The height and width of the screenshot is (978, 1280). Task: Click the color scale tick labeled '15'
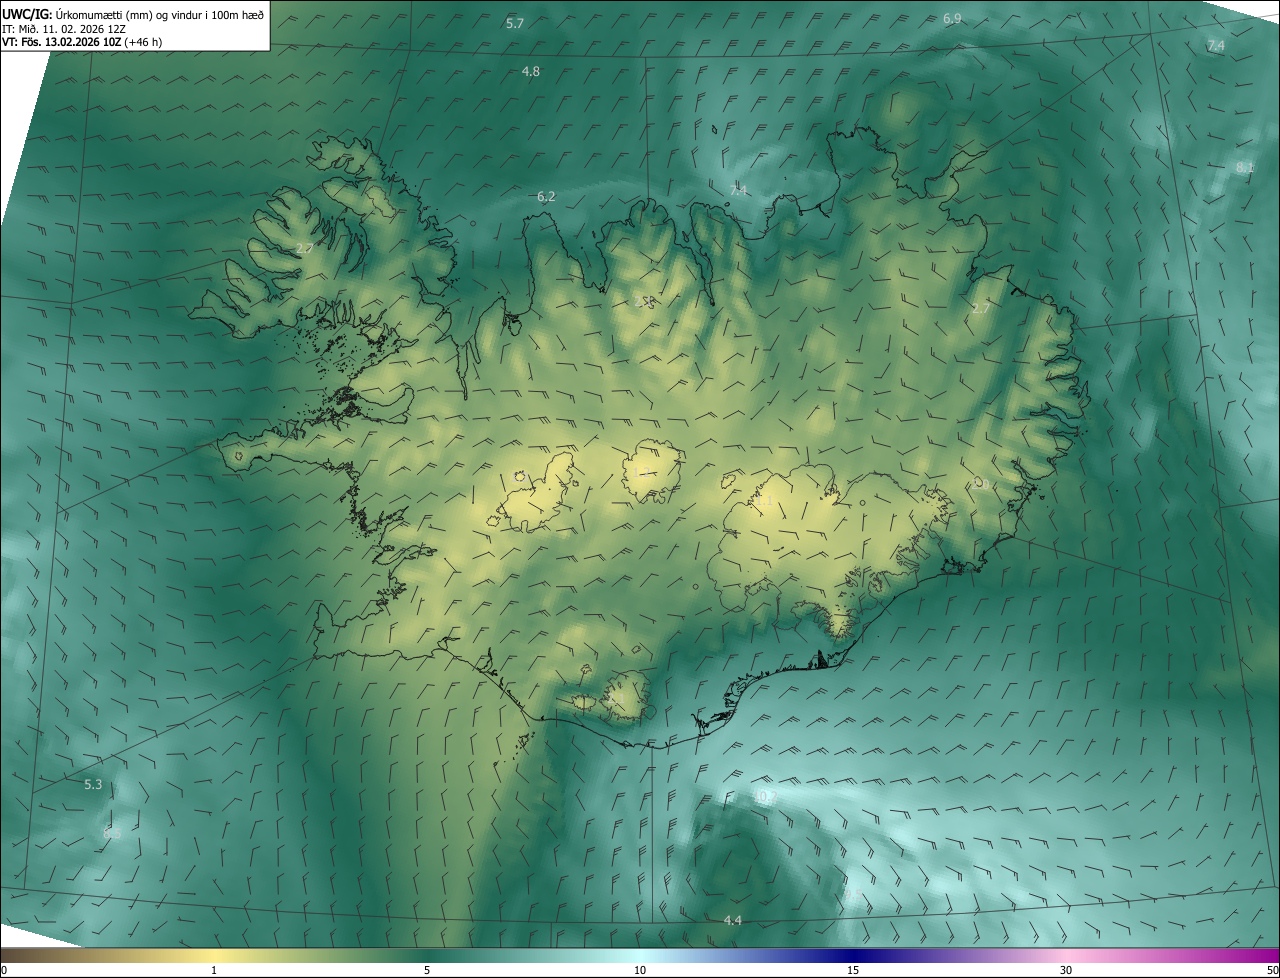coord(853,971)
